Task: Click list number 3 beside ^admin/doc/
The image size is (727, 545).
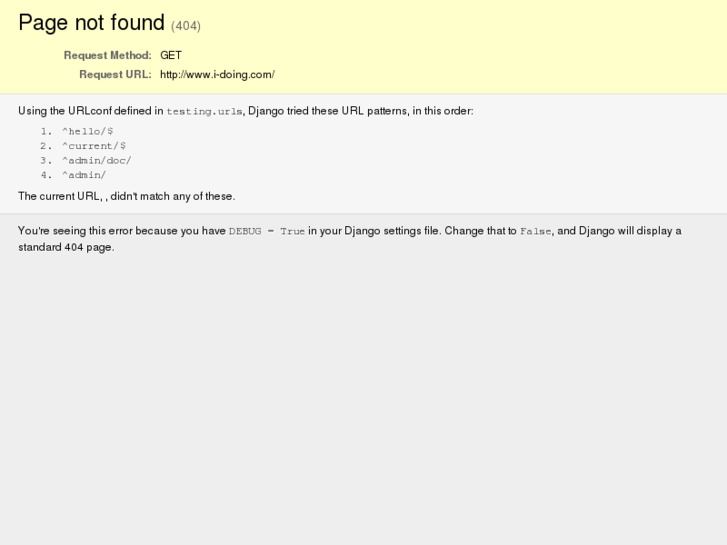Action: tap(45, 160)
